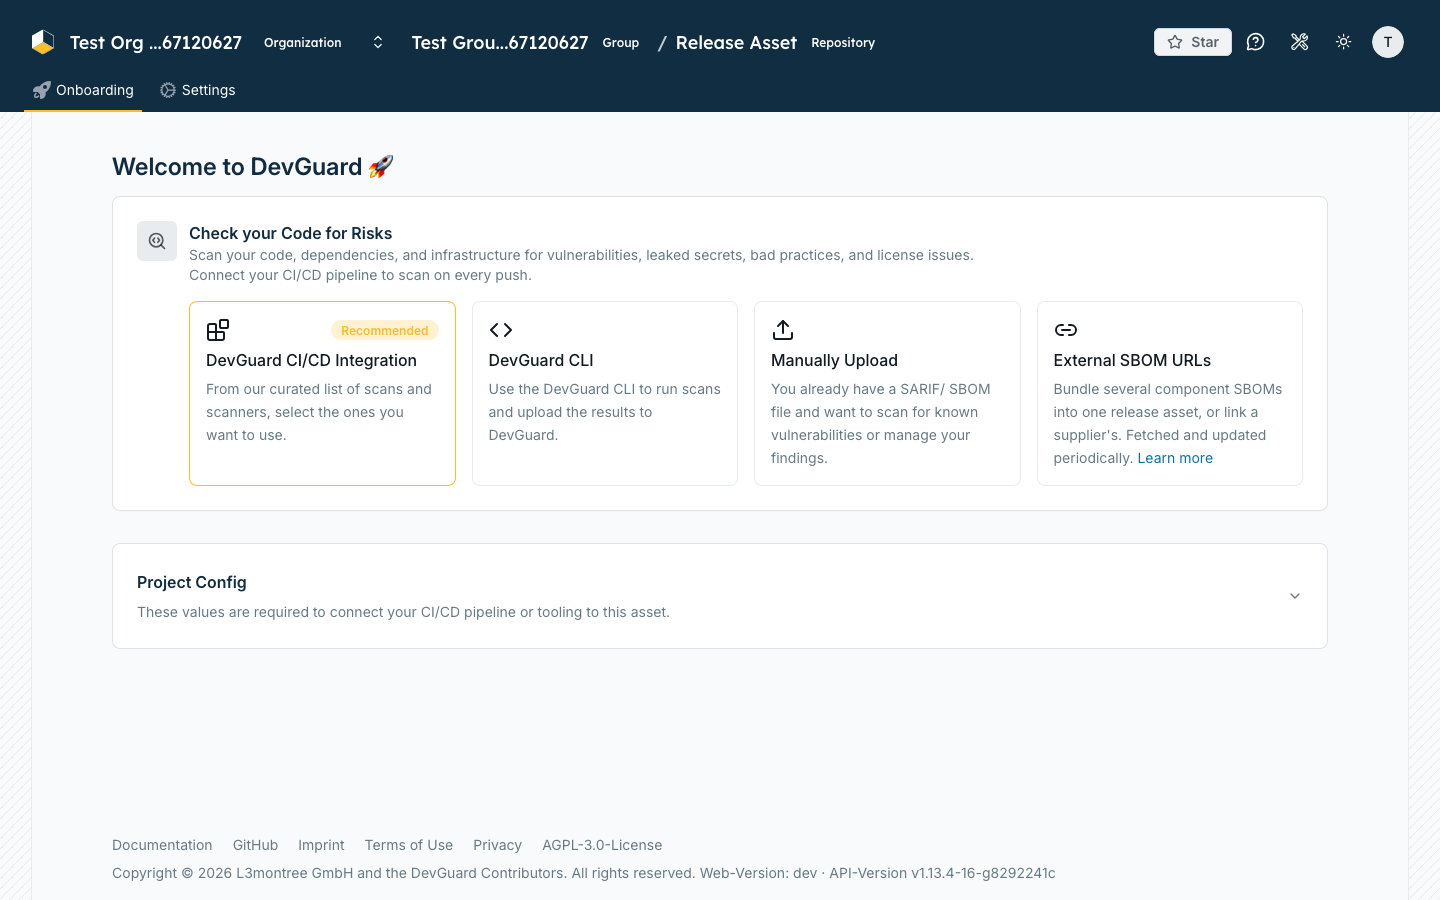The image size is (1440, 900).
Task: Click the Repository label badge
Action: point(843,42)
